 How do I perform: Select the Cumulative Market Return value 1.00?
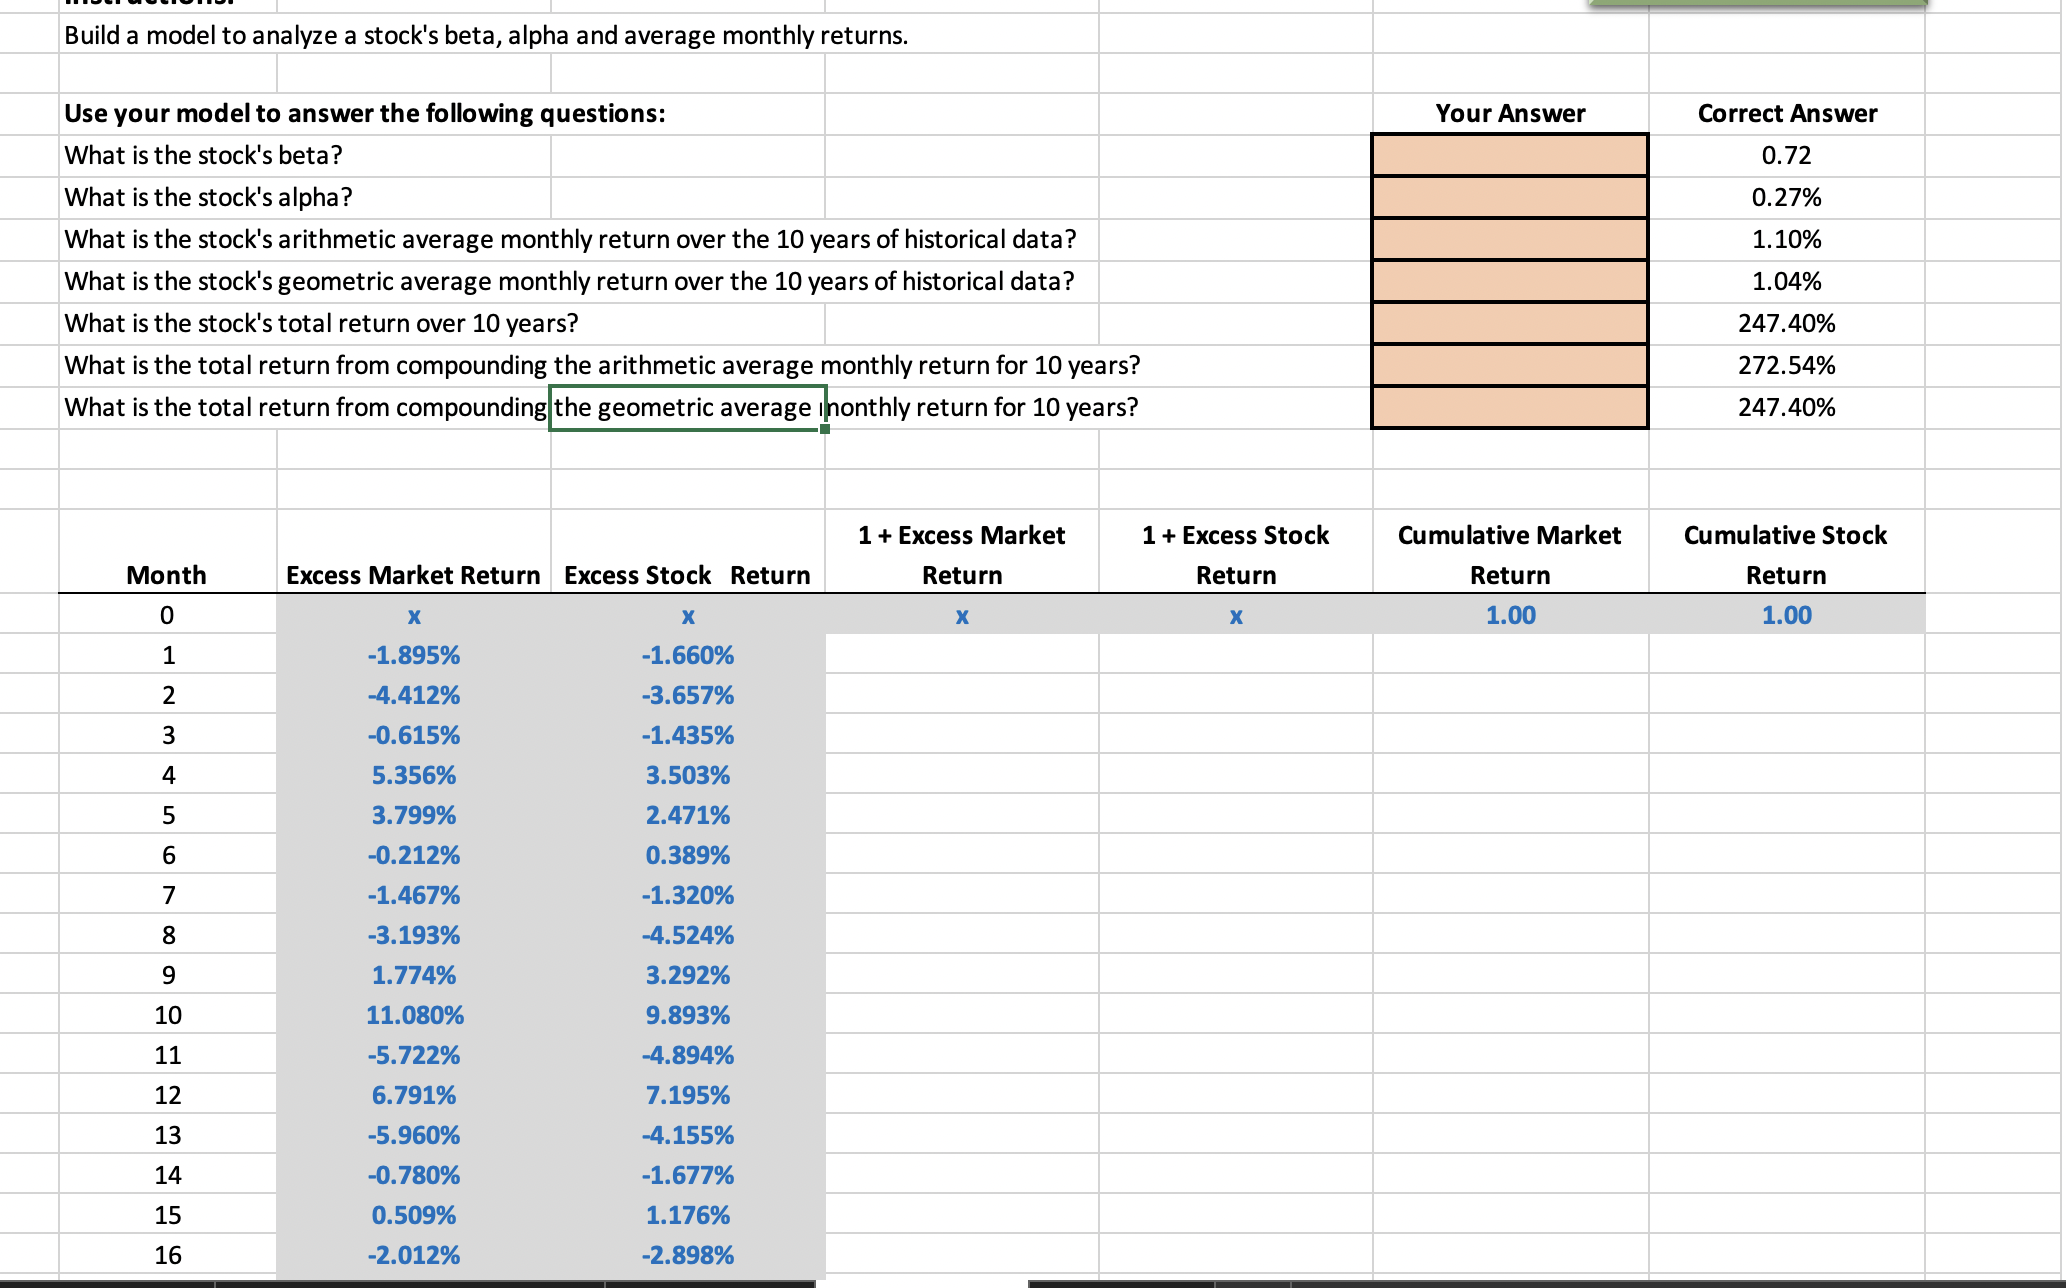coord(1510,615)
